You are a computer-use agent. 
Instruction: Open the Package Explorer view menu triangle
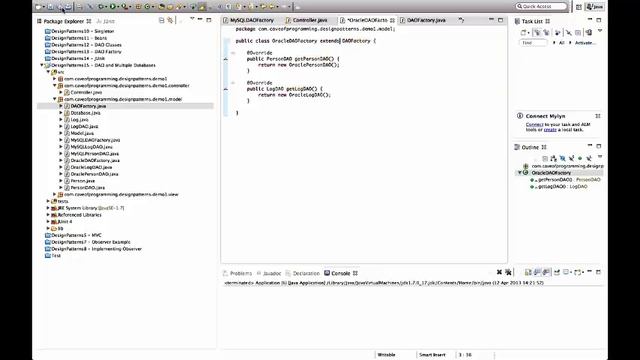[x=192, y=19]
